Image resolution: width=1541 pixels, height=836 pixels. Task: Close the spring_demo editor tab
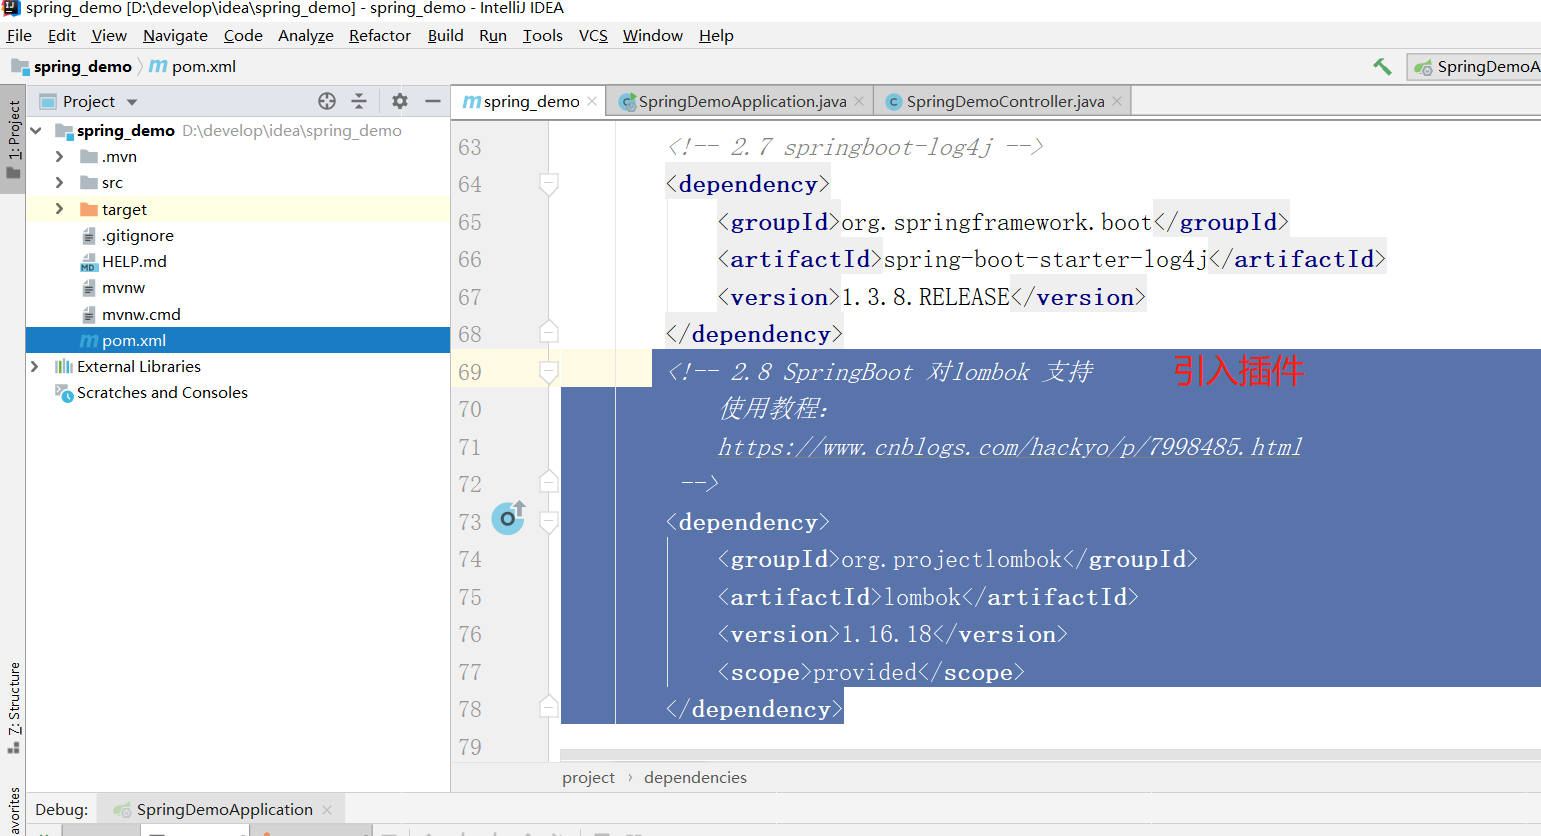pos(592,102)
